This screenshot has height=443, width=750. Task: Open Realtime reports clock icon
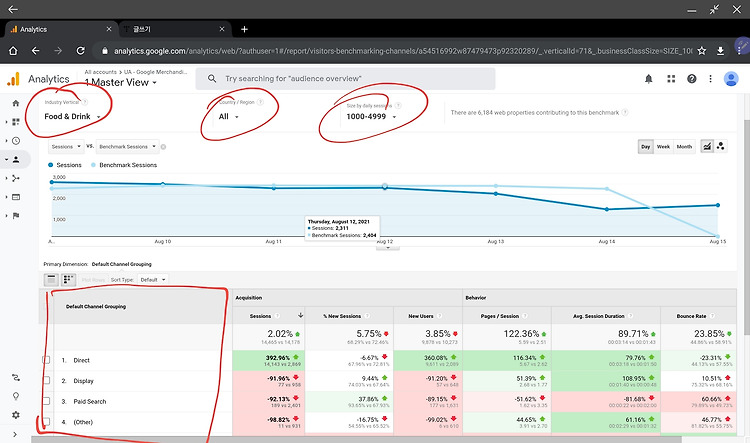click(16, 141)
